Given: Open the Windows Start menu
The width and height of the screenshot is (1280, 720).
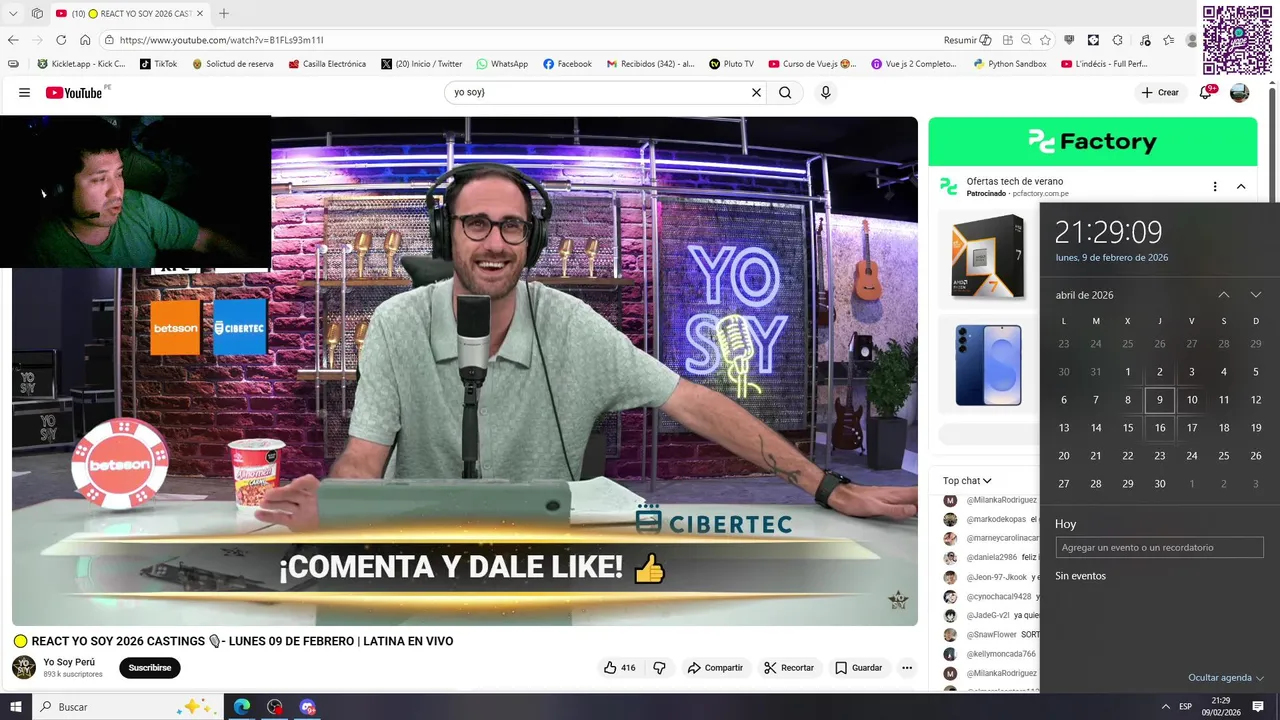Looking at the screenshot, I should point(15,706).
